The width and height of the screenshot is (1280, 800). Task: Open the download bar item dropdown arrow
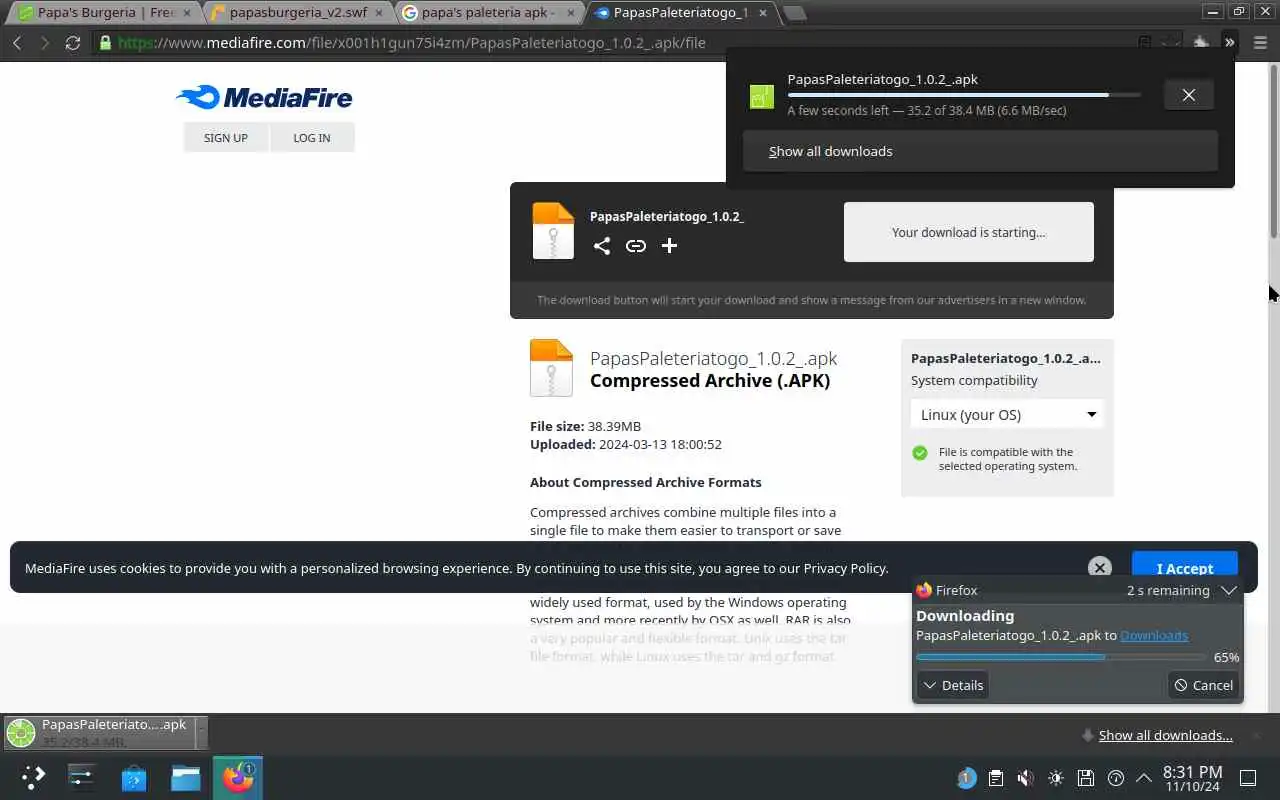(x=202, y=733)
